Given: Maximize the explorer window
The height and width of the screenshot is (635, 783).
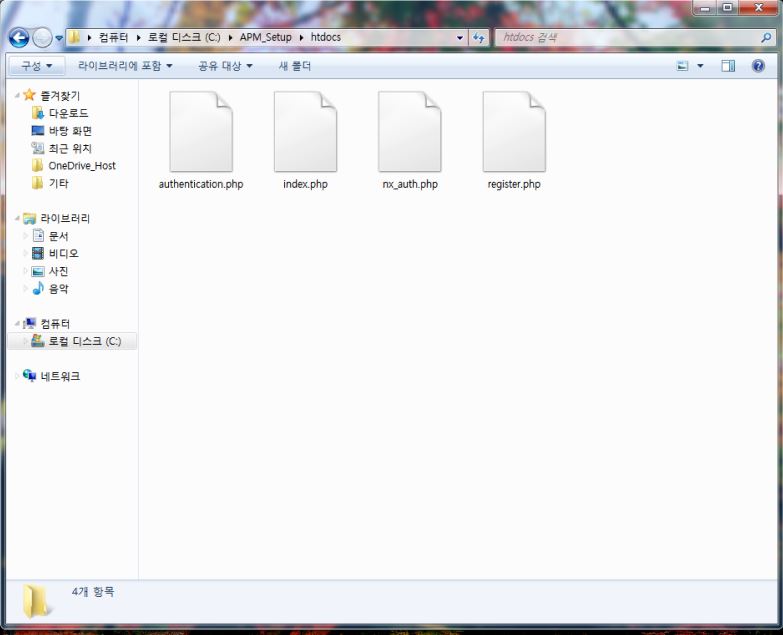Looking at the screenshot, I should pos(727,7).
